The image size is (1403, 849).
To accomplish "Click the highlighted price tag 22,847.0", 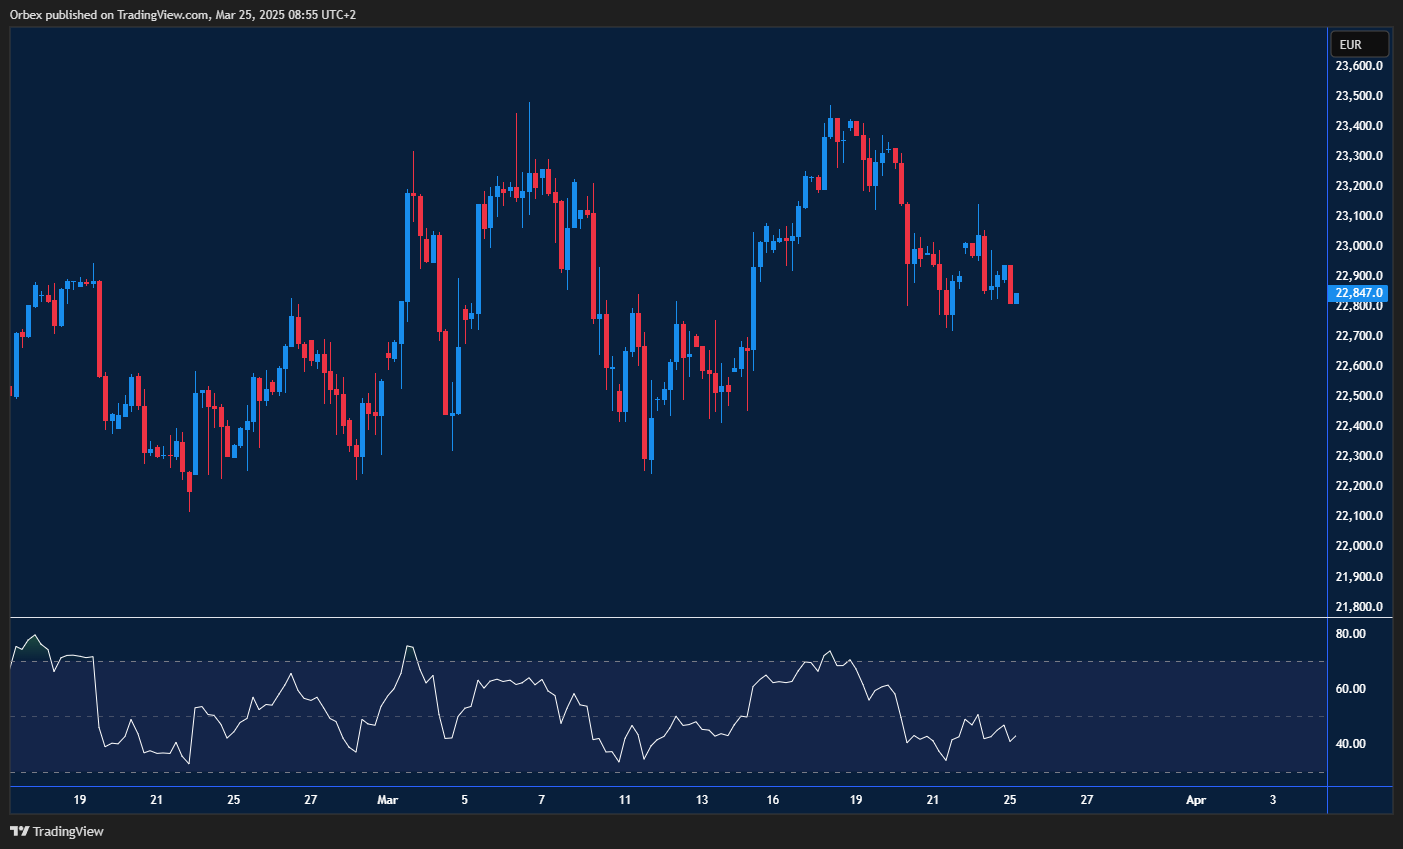I will (x=1358, y=293).
